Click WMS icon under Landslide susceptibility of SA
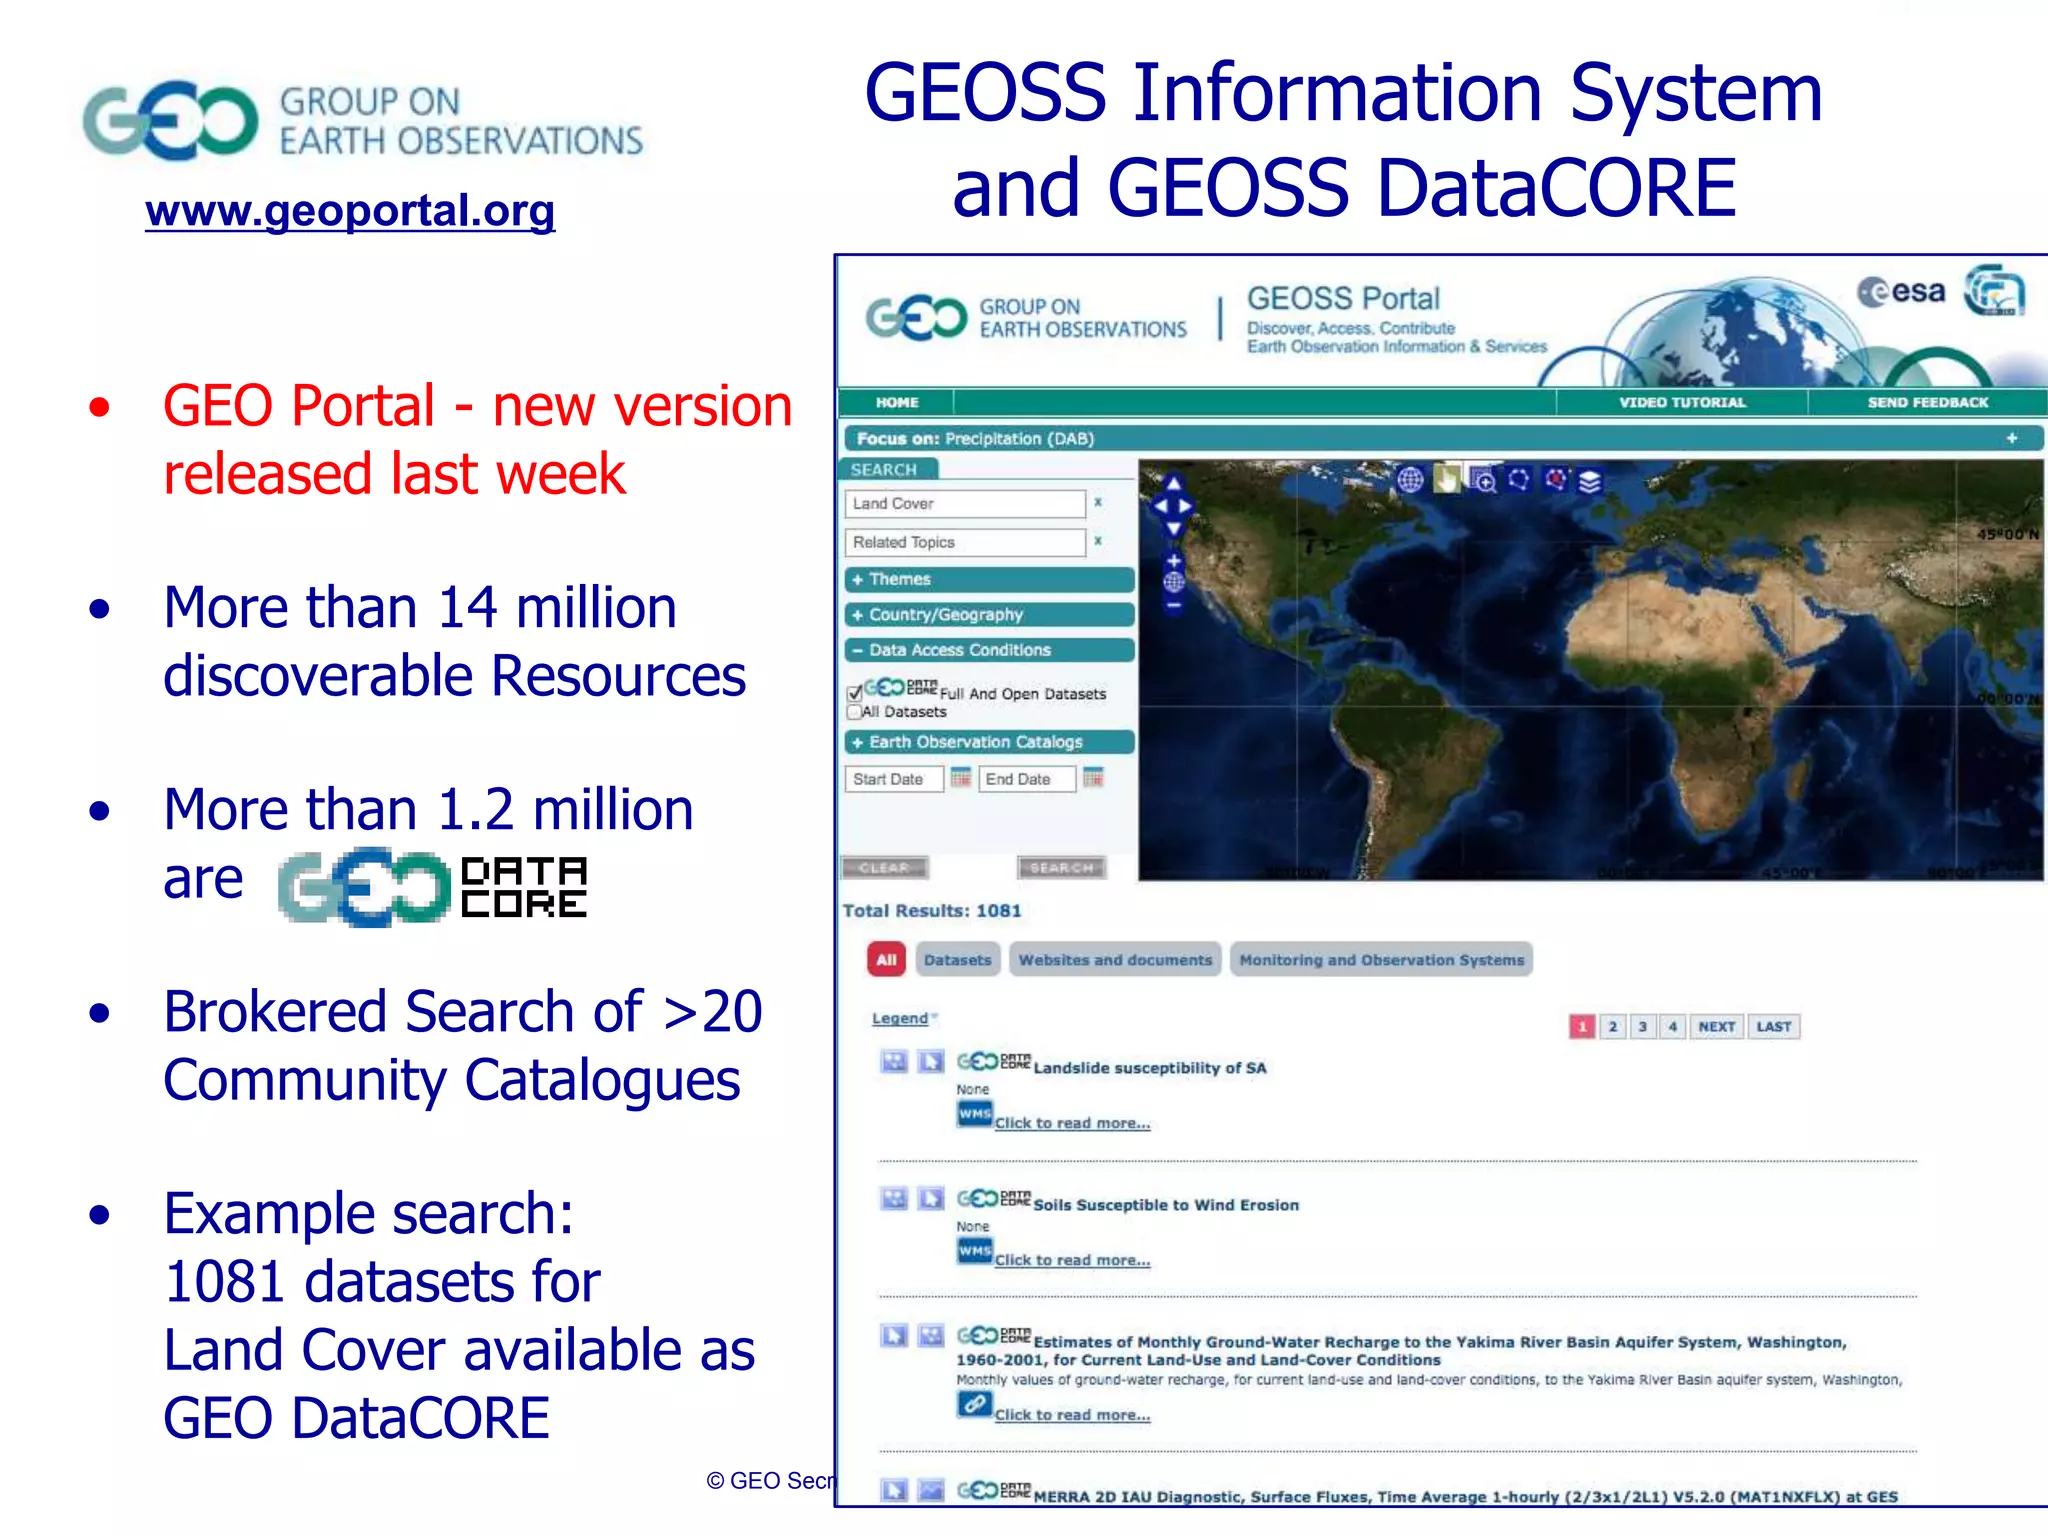 coord(974,1114)
